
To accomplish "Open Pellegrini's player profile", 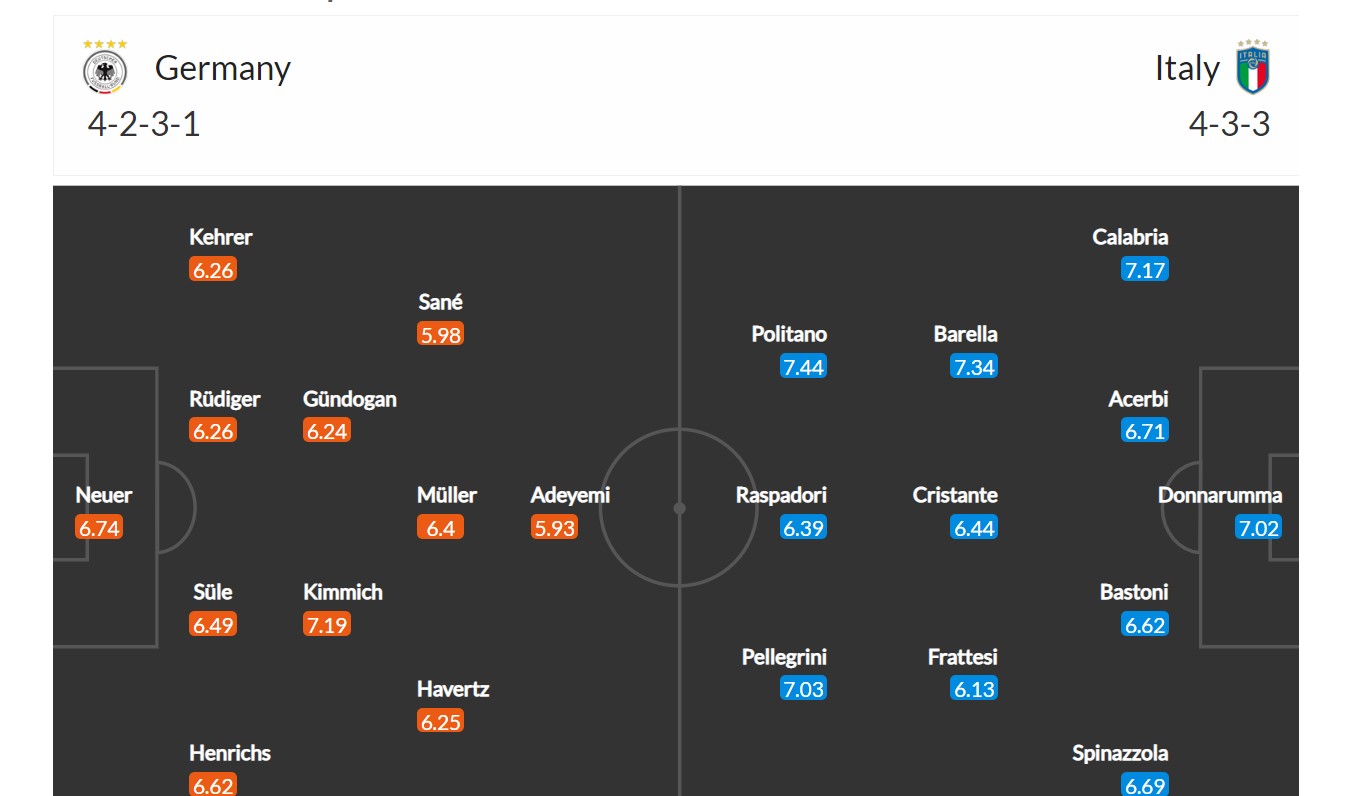I will tap(784, 657).
